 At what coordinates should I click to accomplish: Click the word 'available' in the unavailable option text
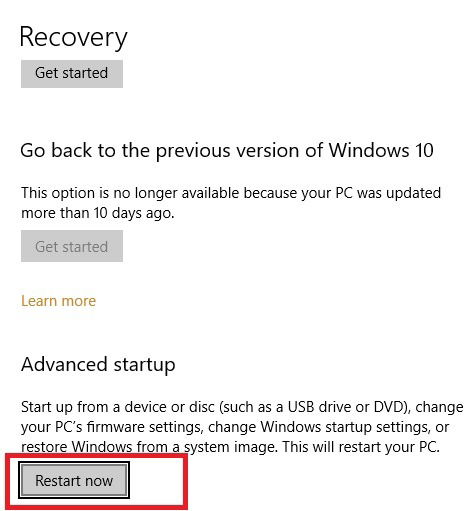tap(210, 193)
